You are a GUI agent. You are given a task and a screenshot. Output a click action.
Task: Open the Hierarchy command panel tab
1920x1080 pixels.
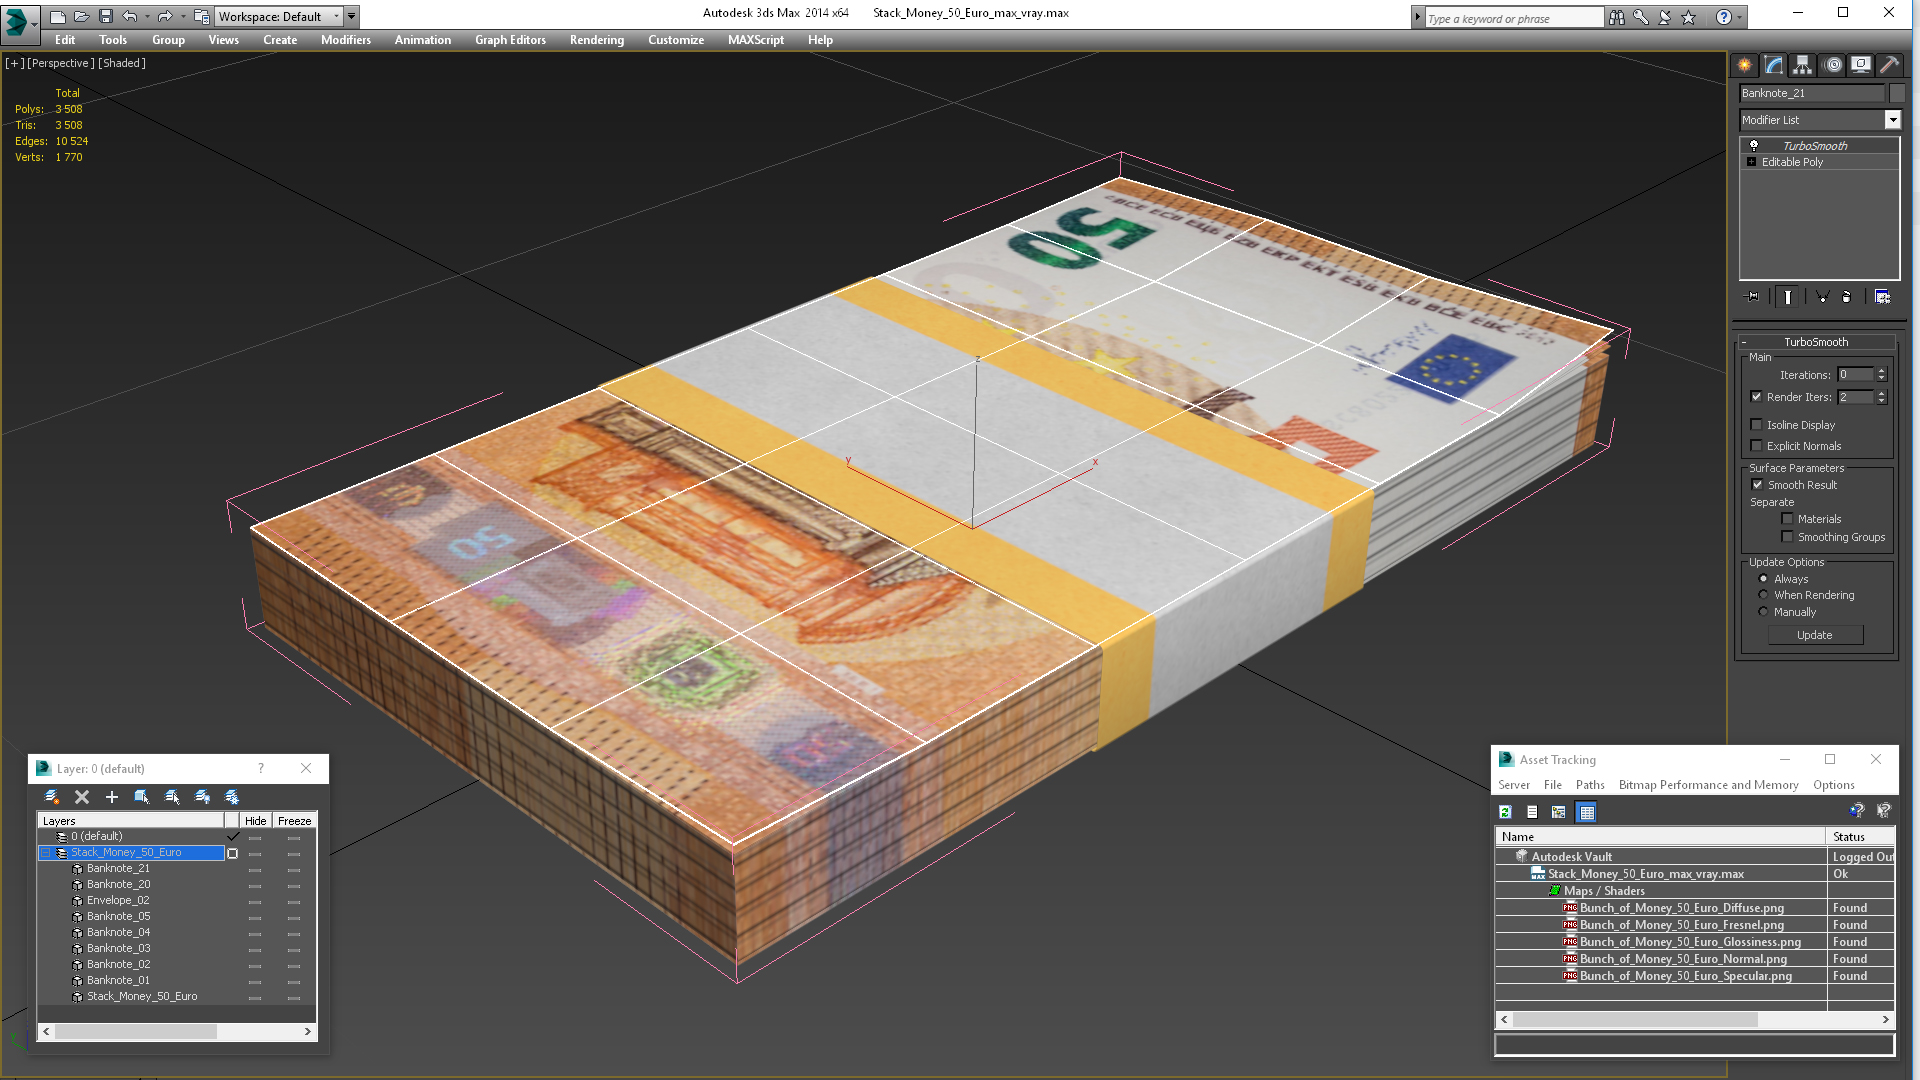coord(1802,65)
